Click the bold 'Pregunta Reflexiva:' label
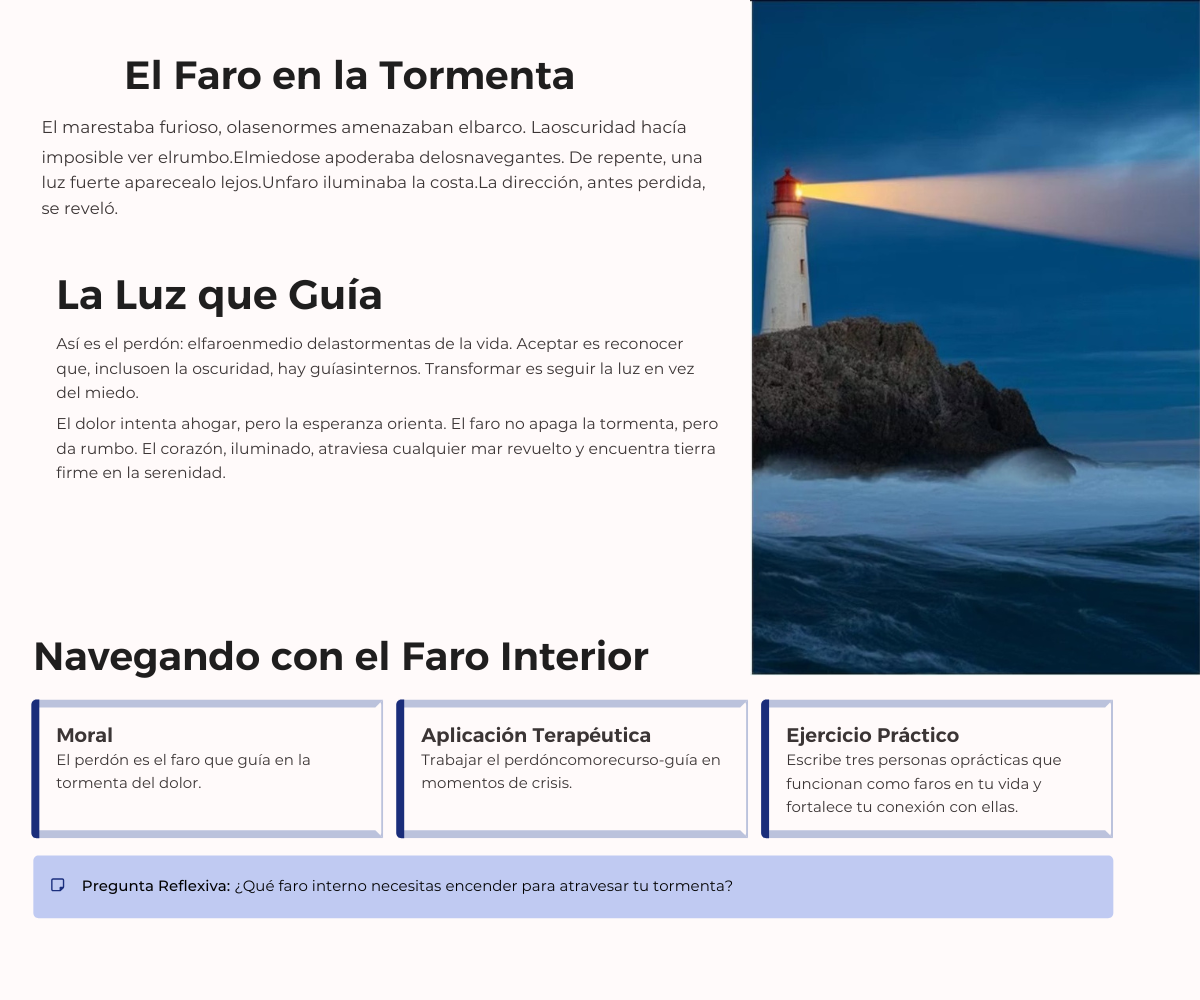 coord(156,886)
